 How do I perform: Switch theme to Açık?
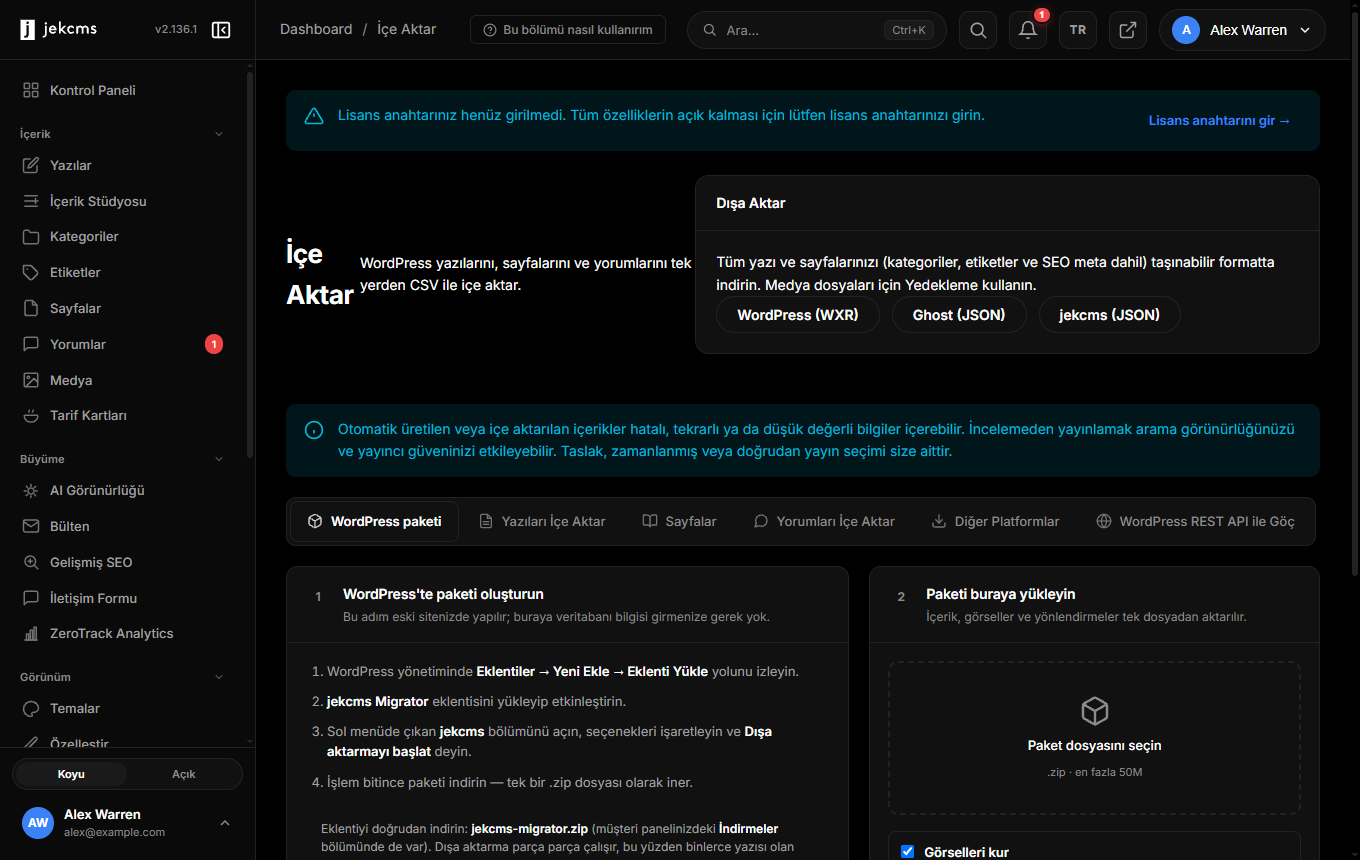(x=184, y=774)
